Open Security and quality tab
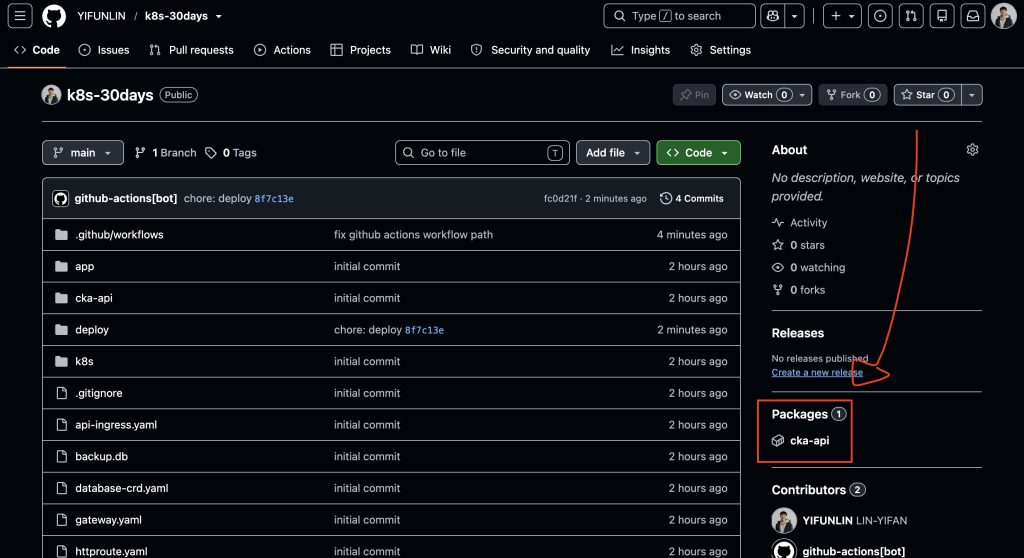The height and width of the screenshot is (558, 1024). tap(530, 50)
